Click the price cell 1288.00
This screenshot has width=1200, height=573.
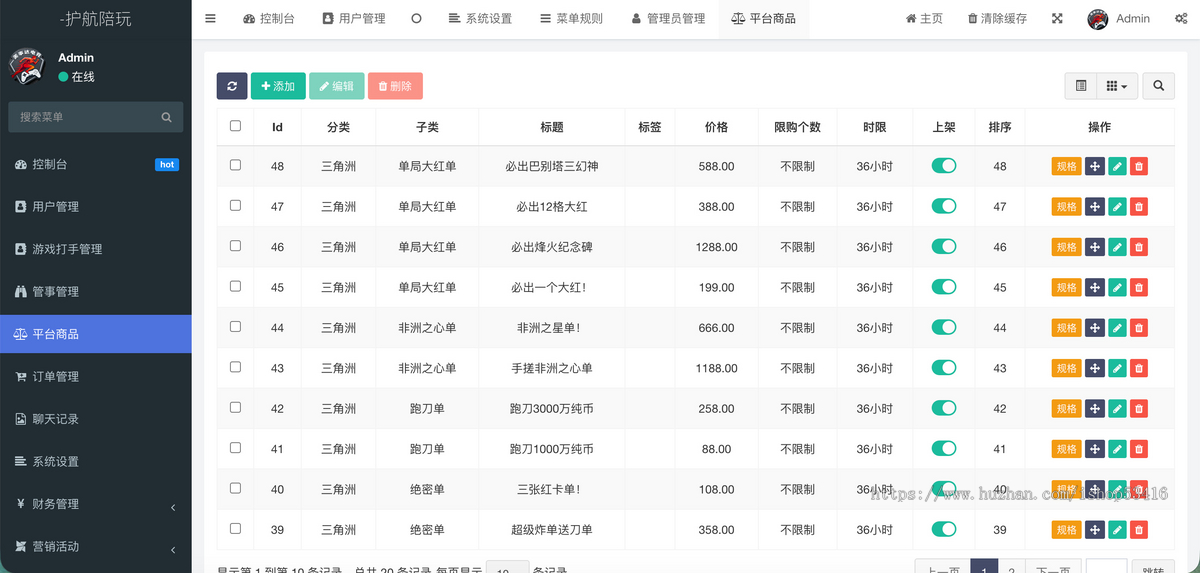click(x=716, y=247)
